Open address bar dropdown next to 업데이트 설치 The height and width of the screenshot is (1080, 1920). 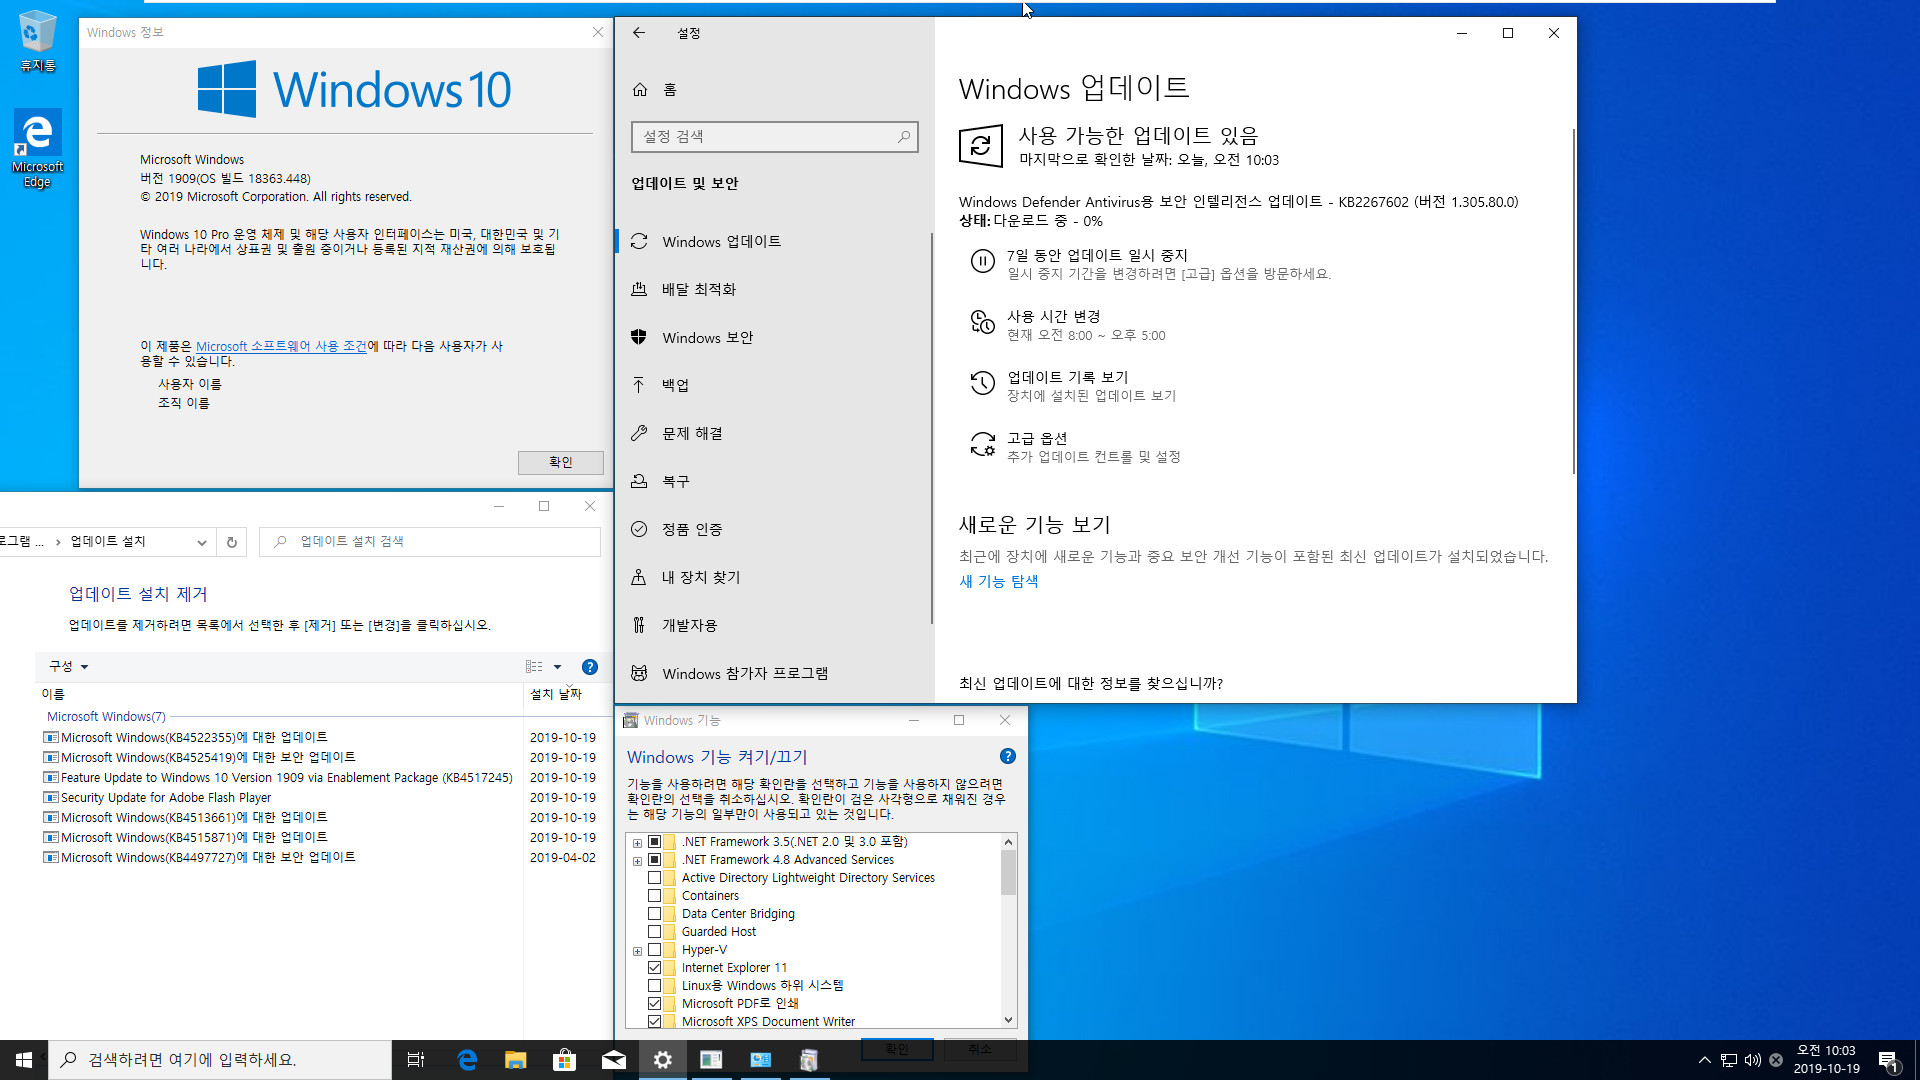point(202,542)
